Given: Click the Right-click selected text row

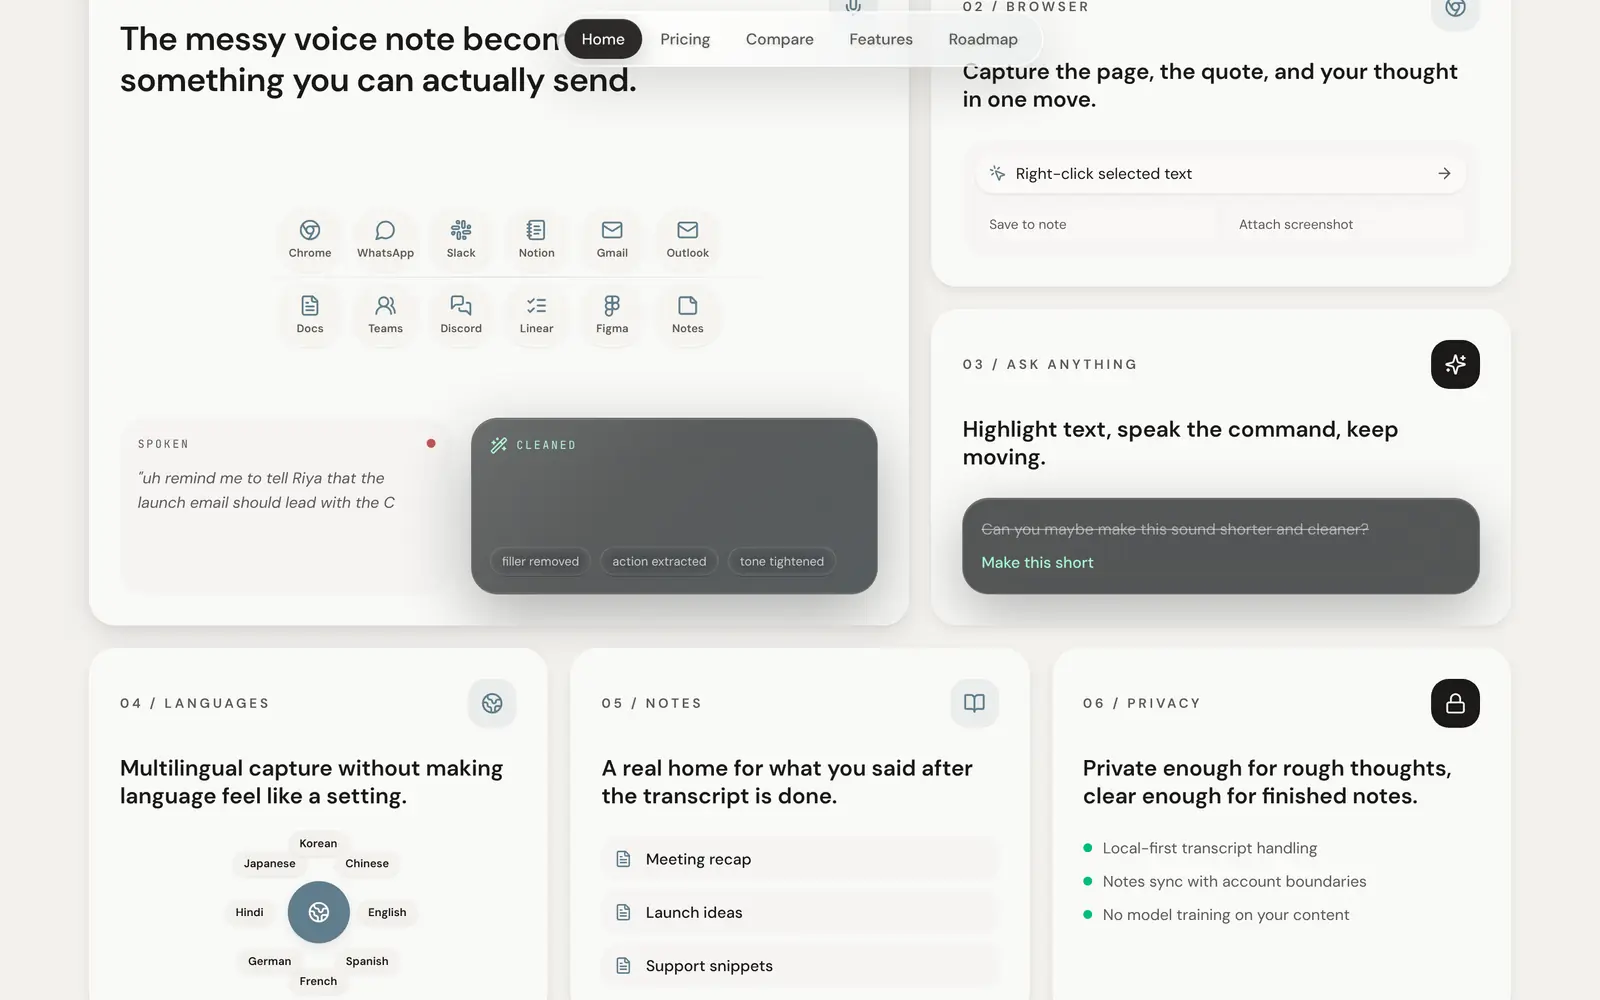Looking at the screenshot, I should [1220, 173].
